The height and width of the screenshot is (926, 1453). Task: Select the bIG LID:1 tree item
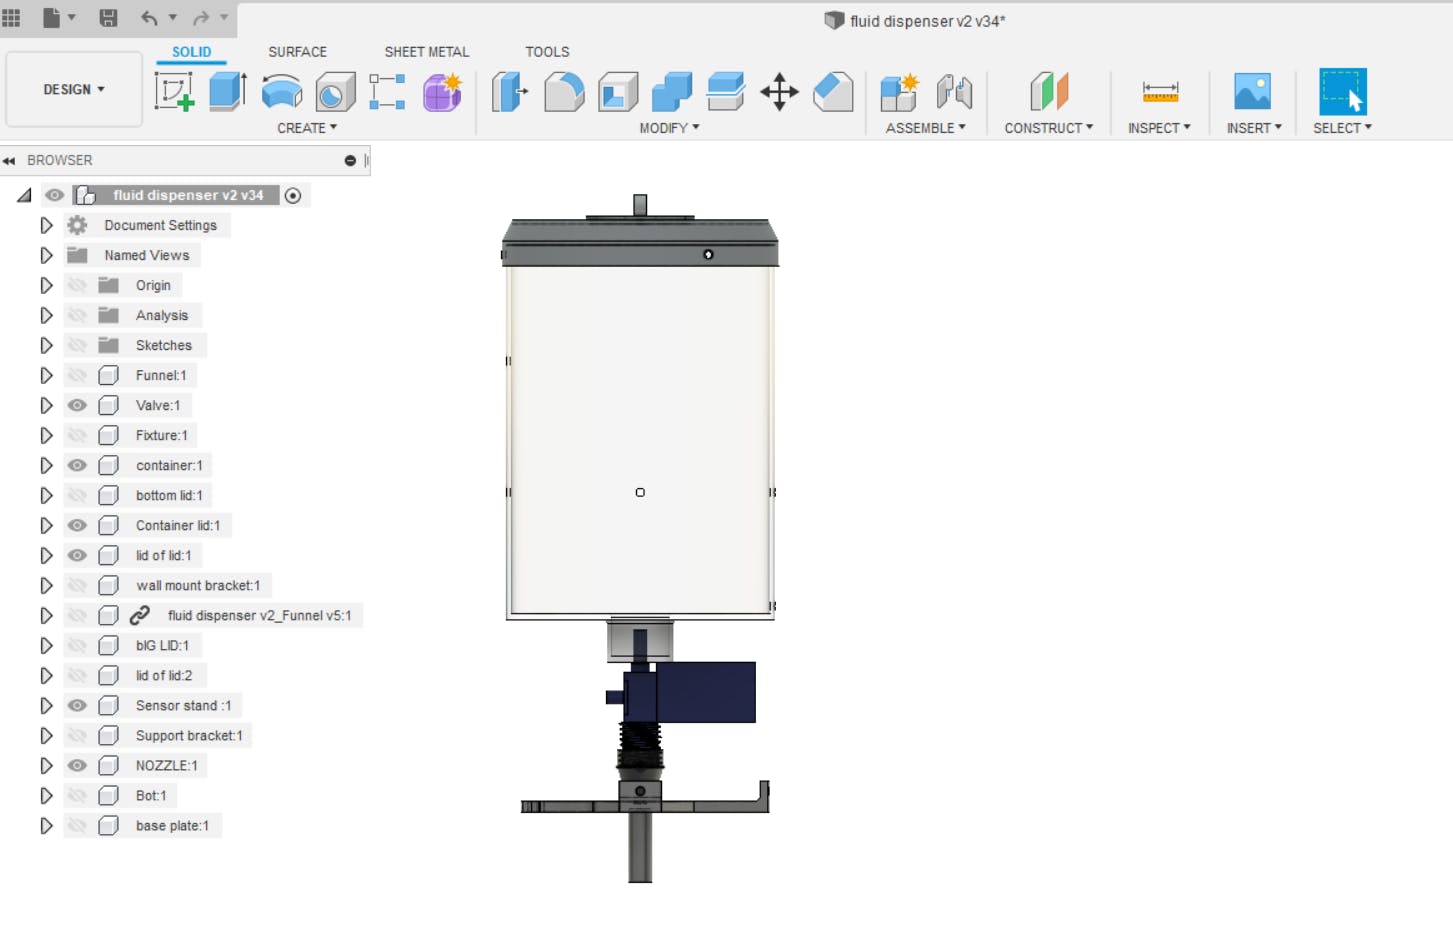(162, 645)
